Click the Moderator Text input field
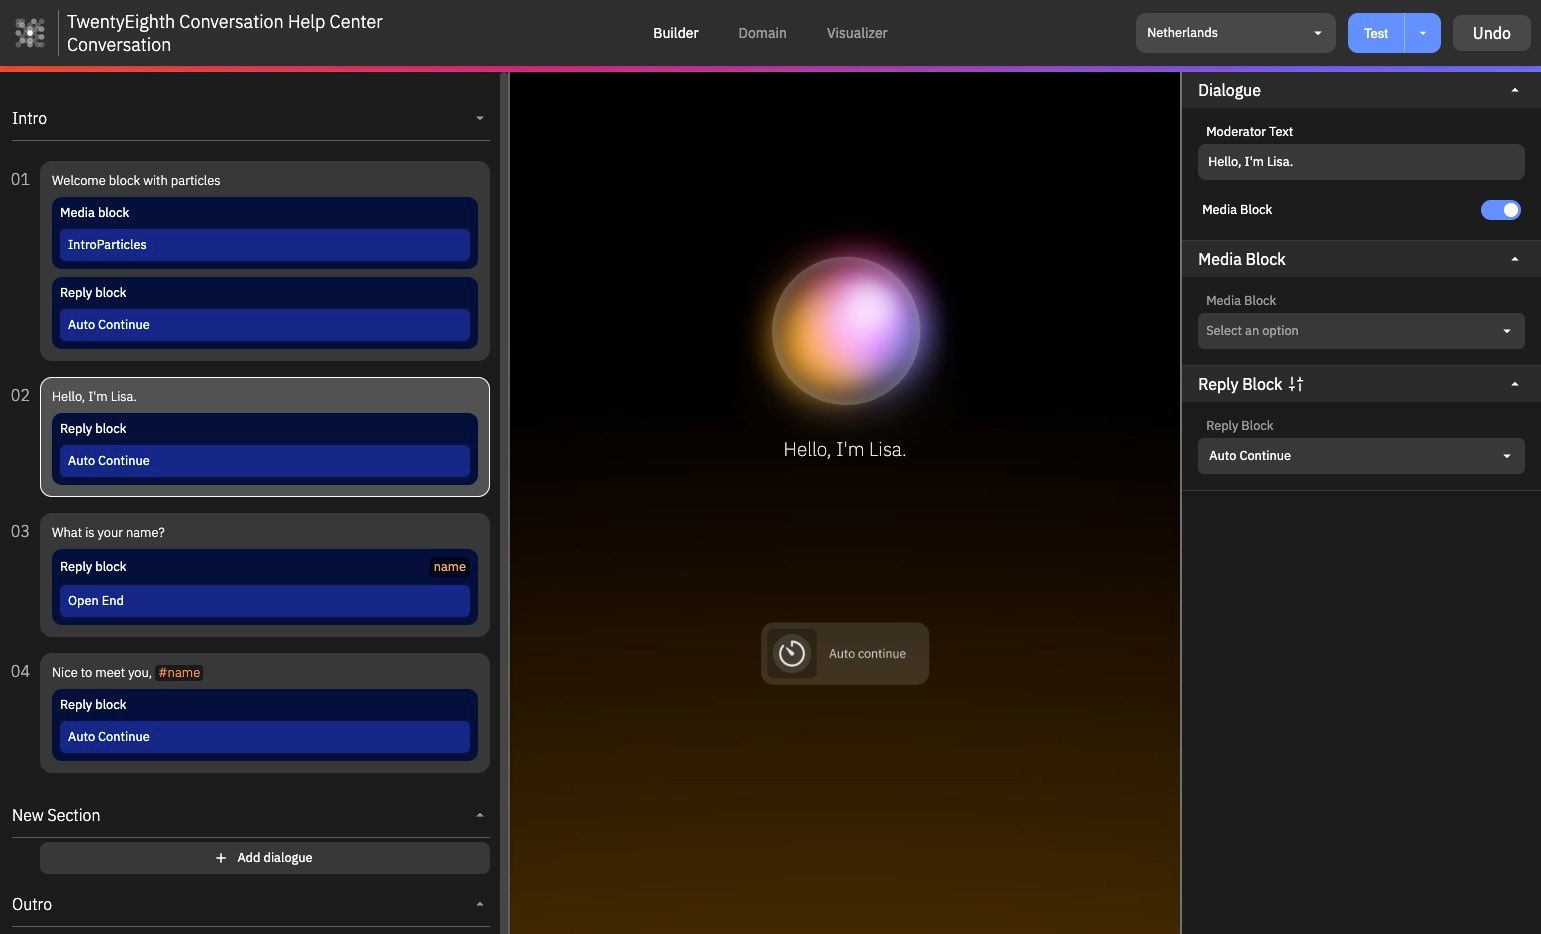The height and width of the screenshot is (934, 1541). tap(1361, 162)
